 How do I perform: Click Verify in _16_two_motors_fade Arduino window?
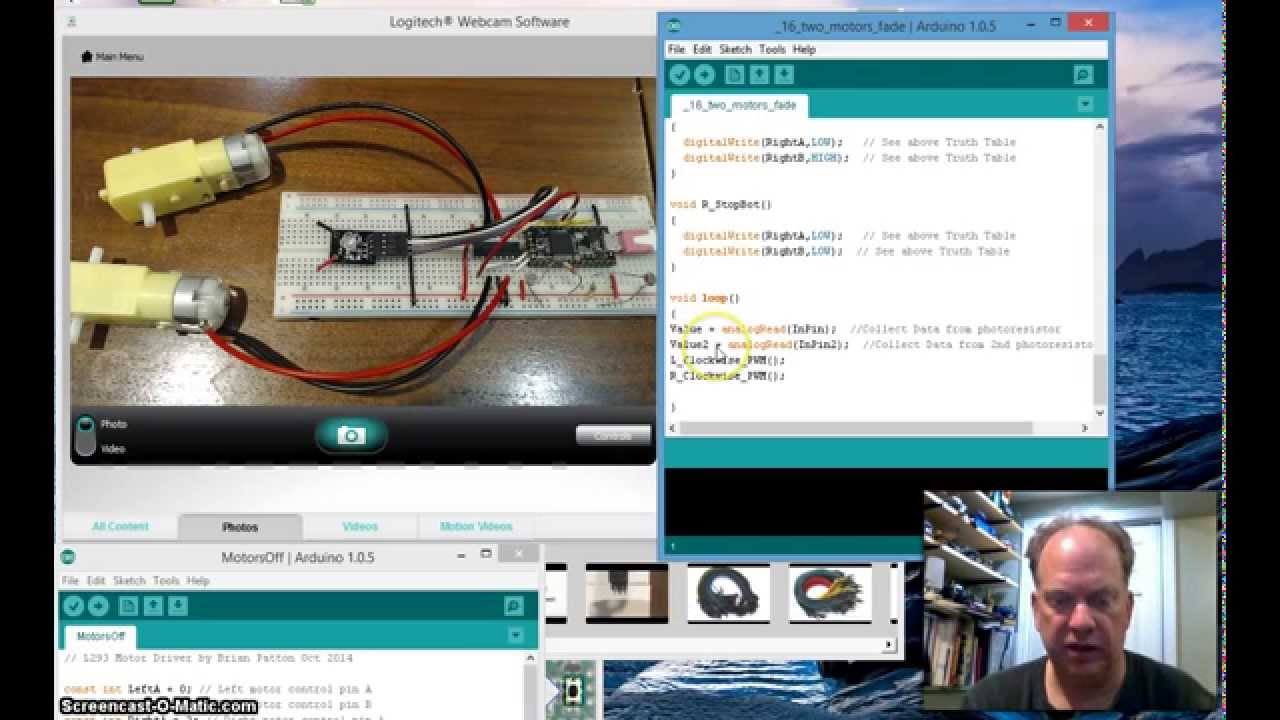(x=680, y=74)
